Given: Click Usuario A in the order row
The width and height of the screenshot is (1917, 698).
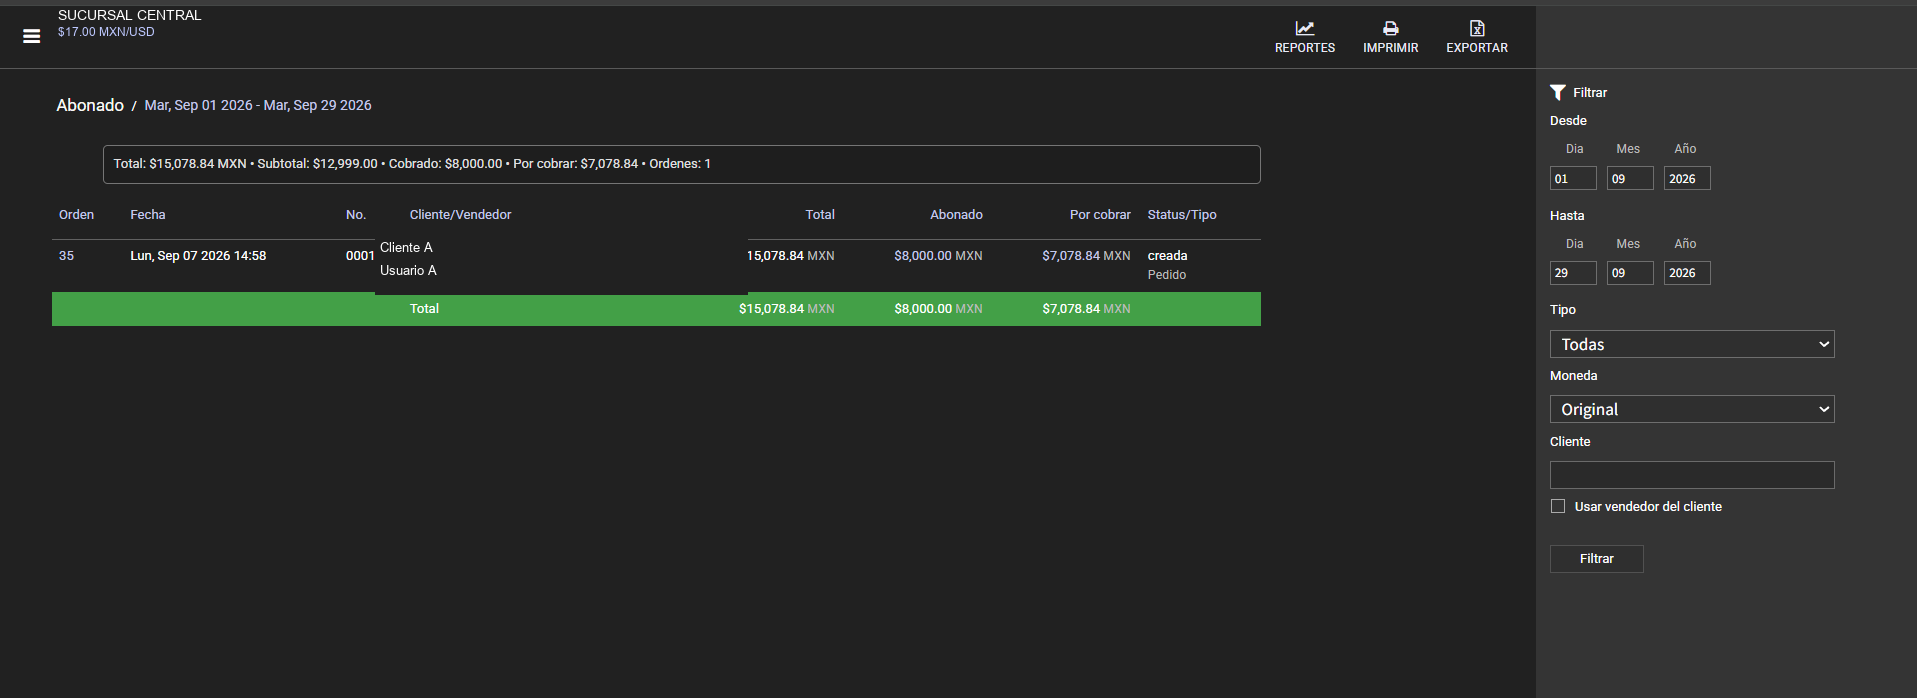Looking at the screenshot, I should pyautogui.click(x=408, y=271).
